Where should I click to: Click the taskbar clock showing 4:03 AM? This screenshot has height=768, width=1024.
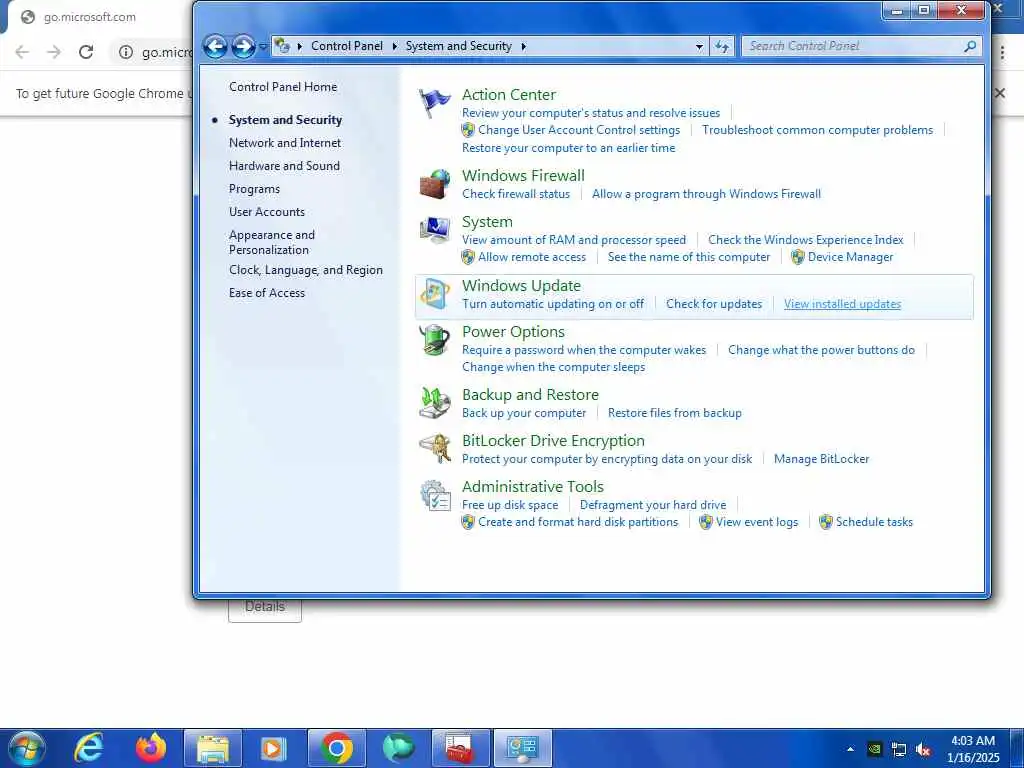[x=972, y=749]
